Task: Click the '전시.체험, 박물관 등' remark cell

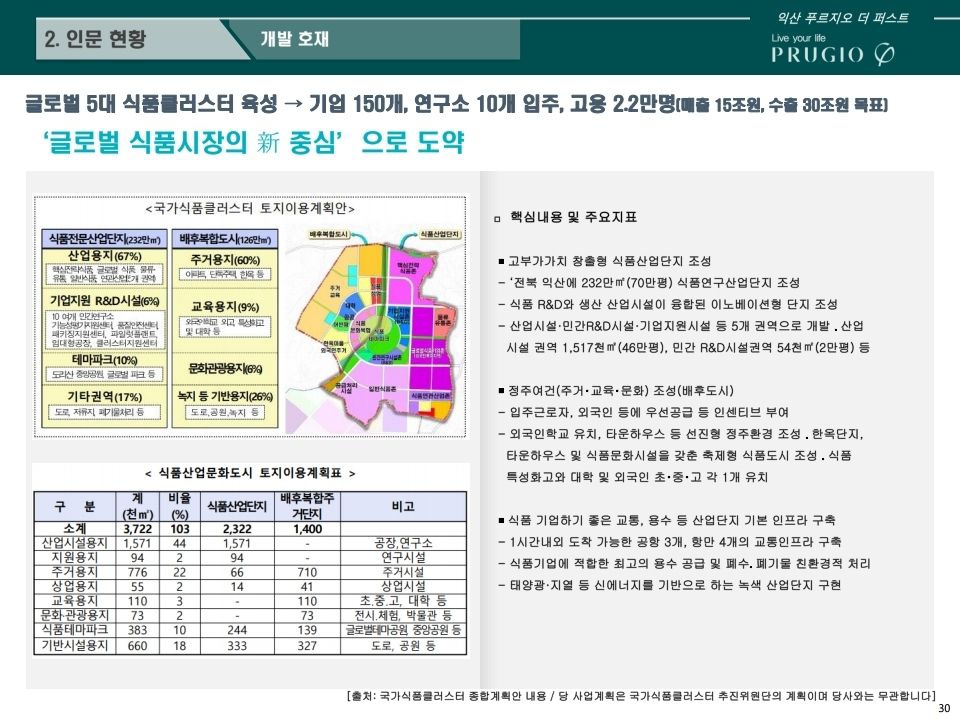Action: (x=403, y=615)
